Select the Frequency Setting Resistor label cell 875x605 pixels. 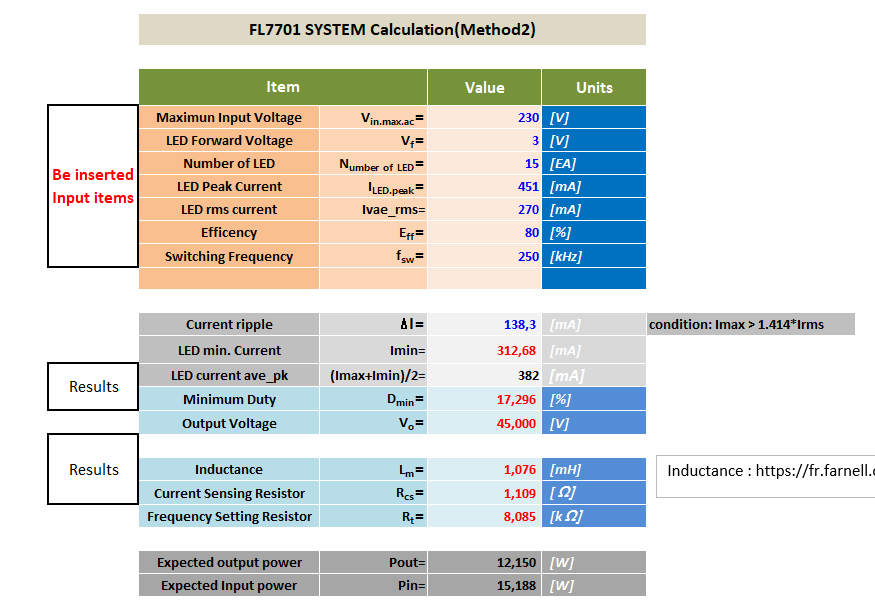(x=229, y=516)
